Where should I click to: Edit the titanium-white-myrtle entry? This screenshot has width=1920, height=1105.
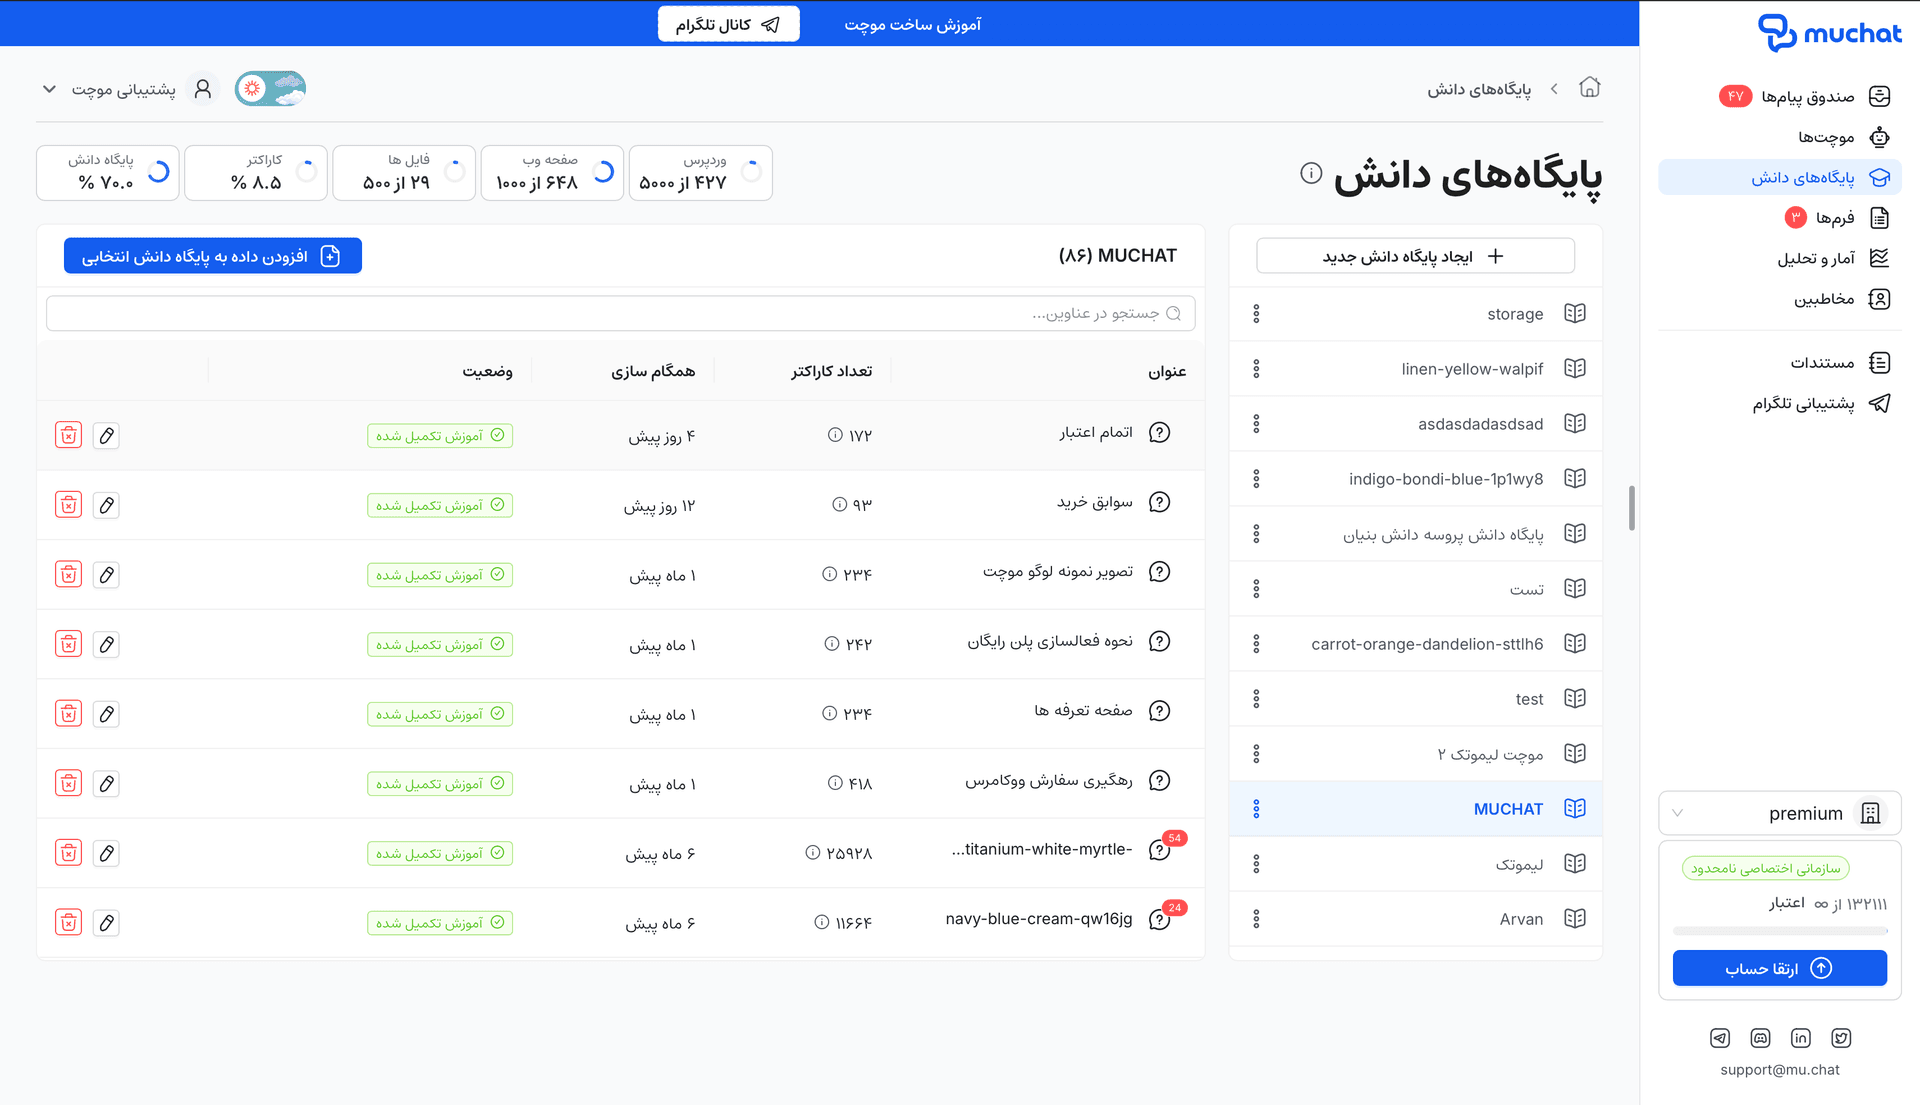[106, 853]
